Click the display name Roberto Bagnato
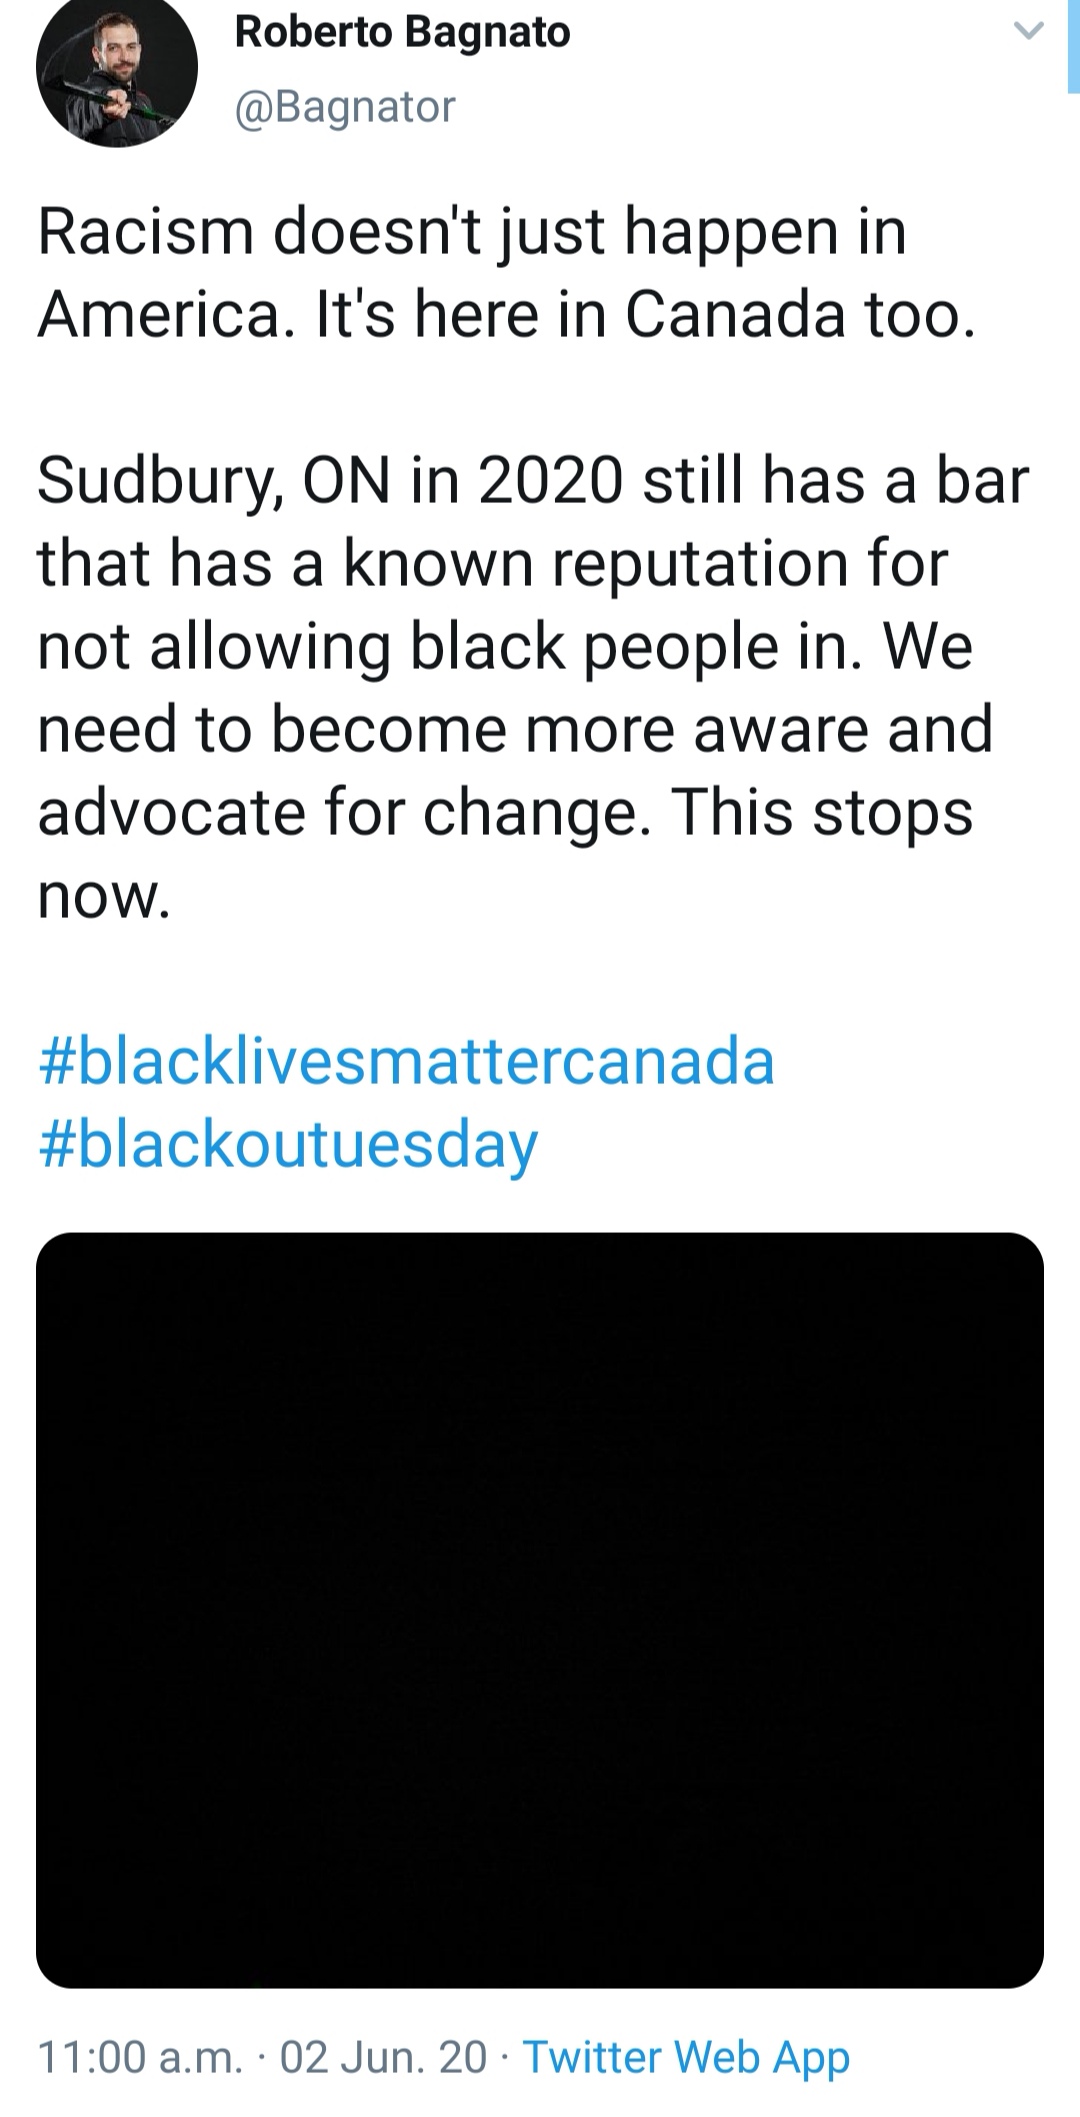 click(402, 32)
